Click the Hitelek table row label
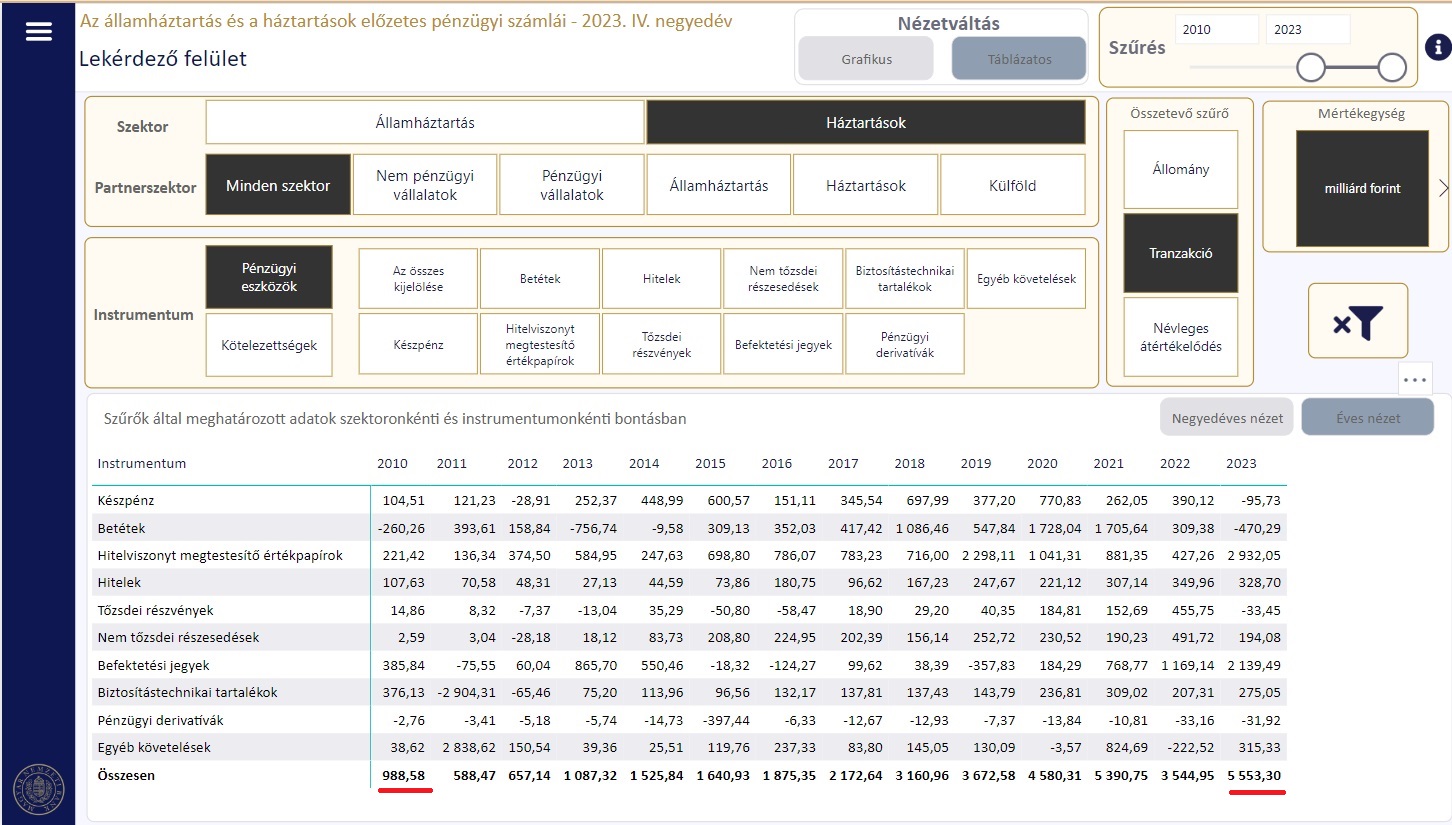 tap(119, 582)
